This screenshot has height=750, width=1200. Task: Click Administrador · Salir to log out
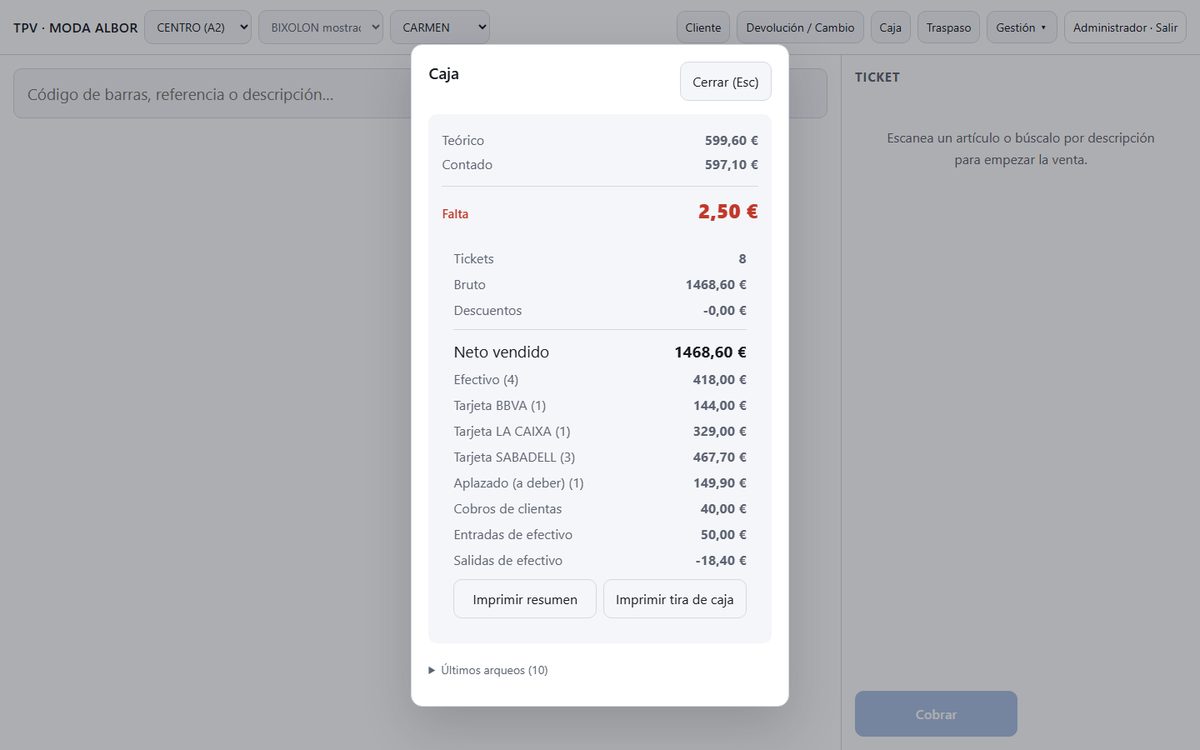coord(1125,27)
